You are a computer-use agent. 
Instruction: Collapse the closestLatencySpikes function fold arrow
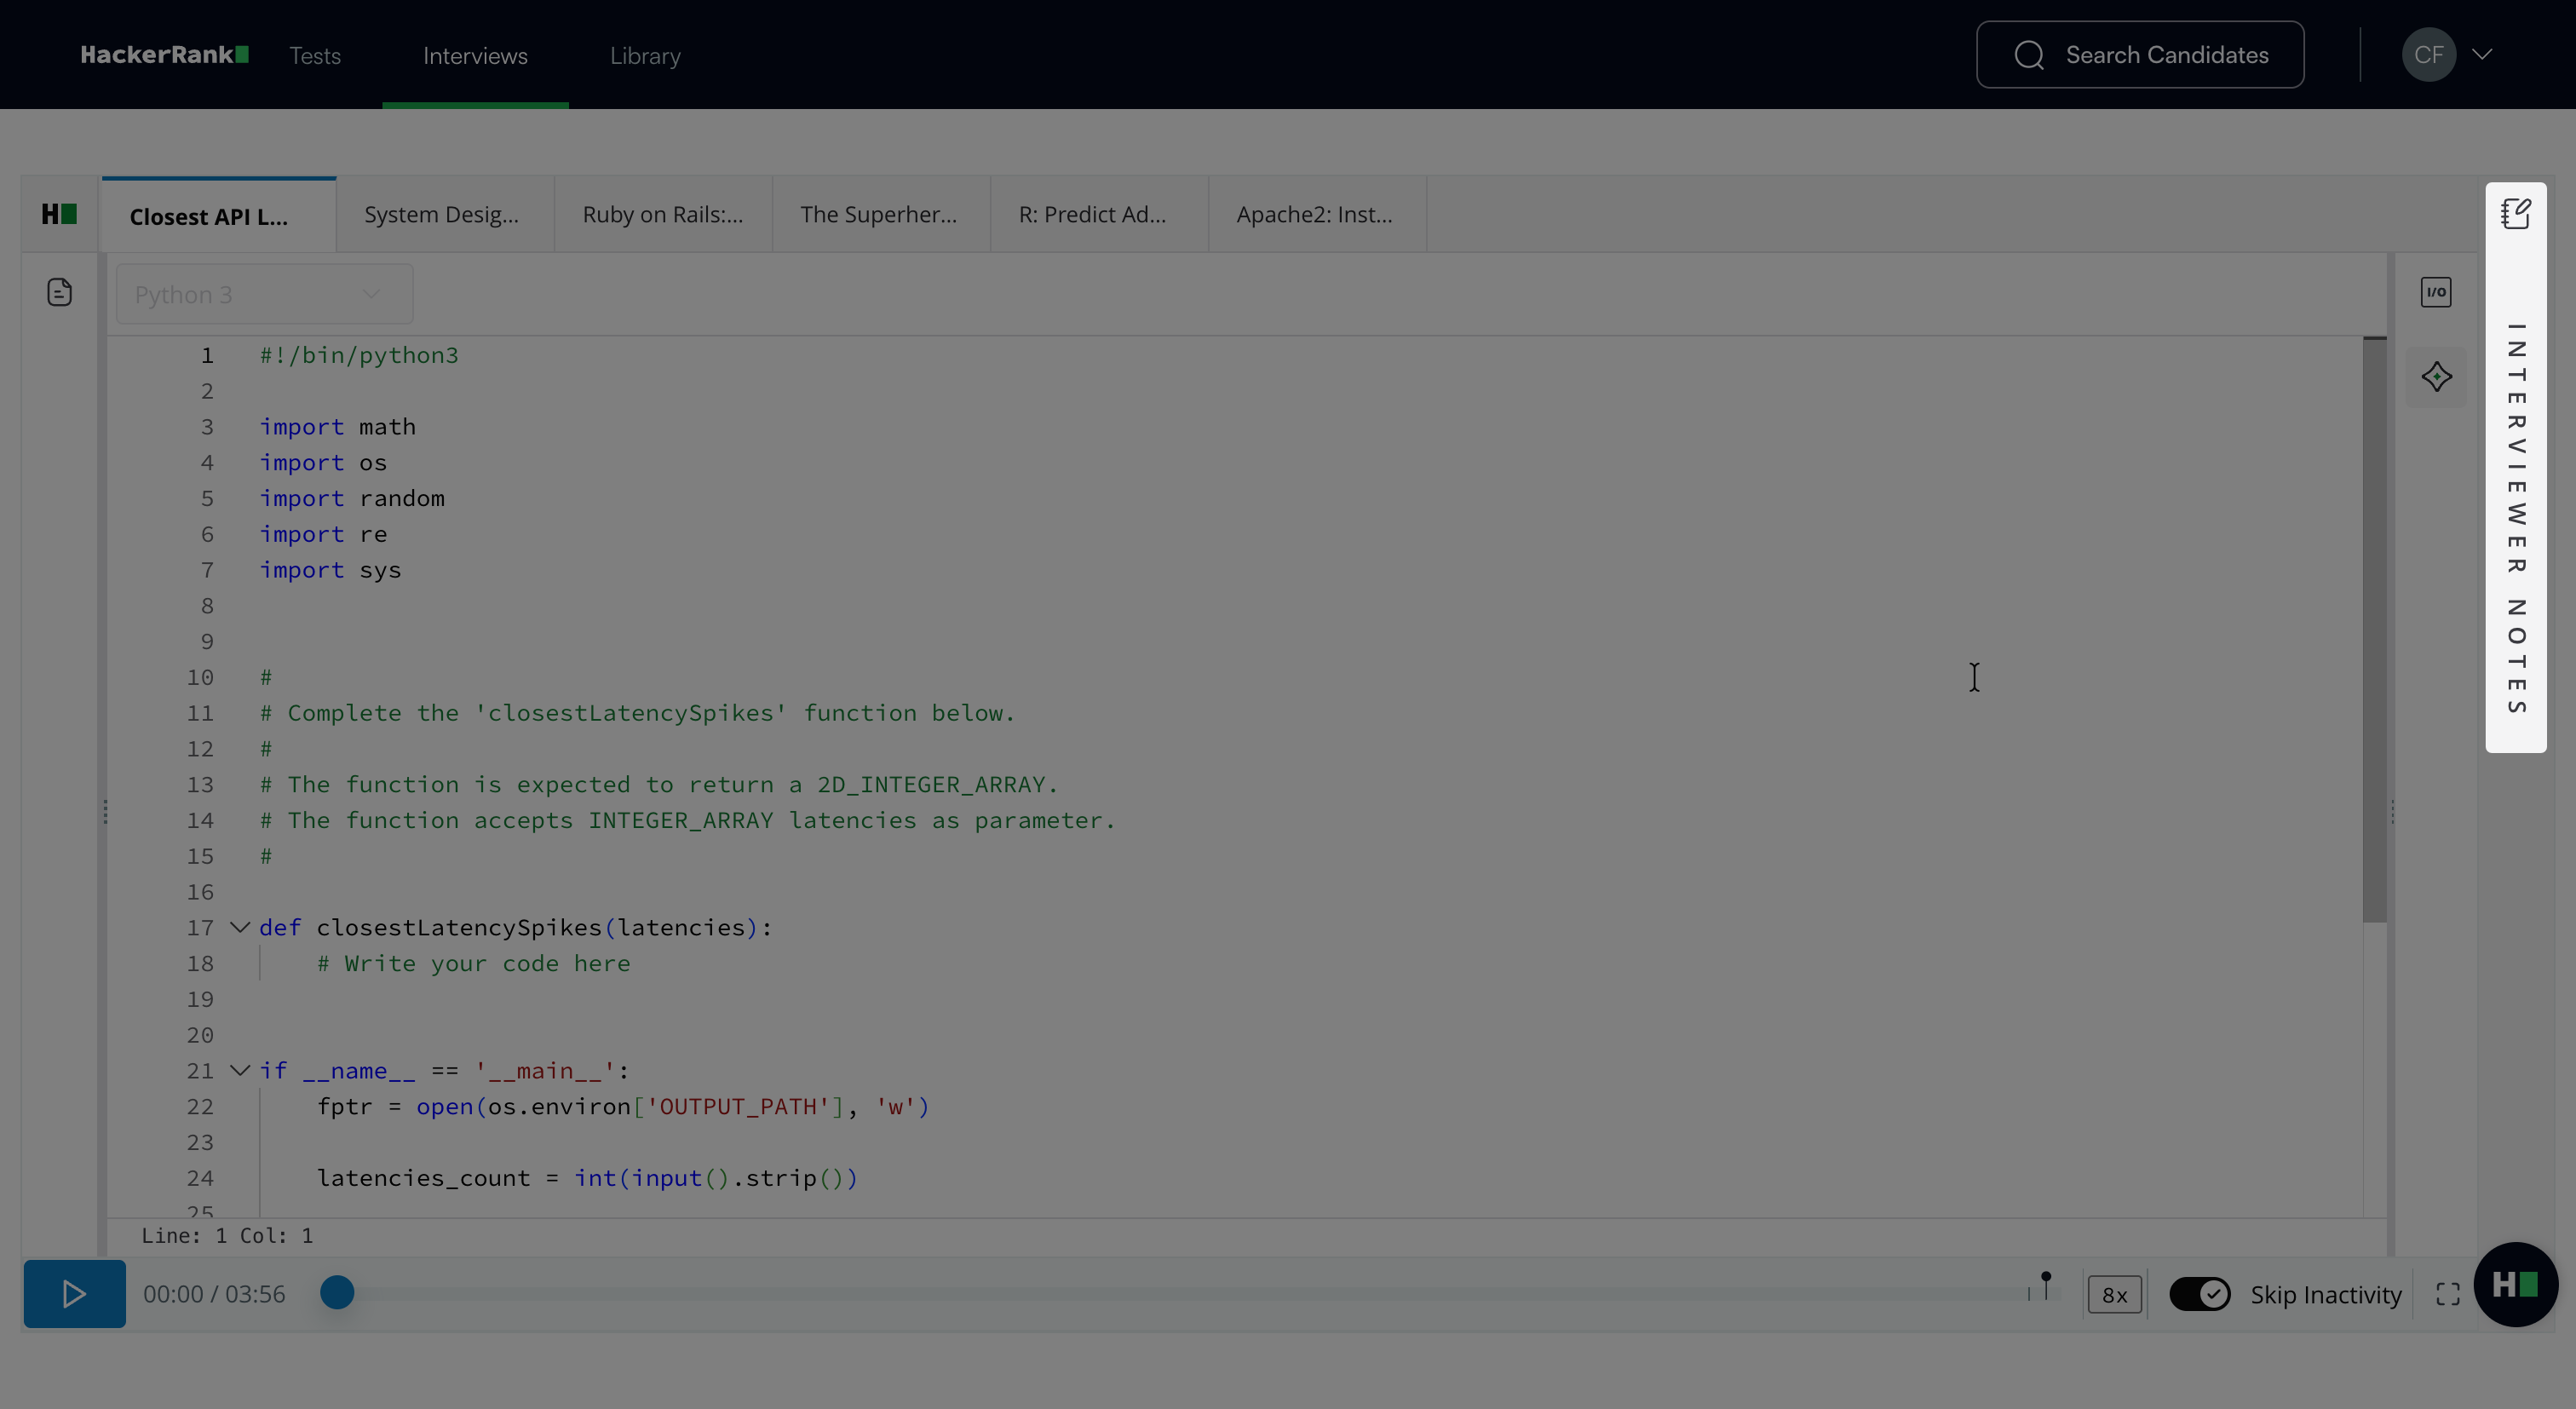[x=240, y=928]
